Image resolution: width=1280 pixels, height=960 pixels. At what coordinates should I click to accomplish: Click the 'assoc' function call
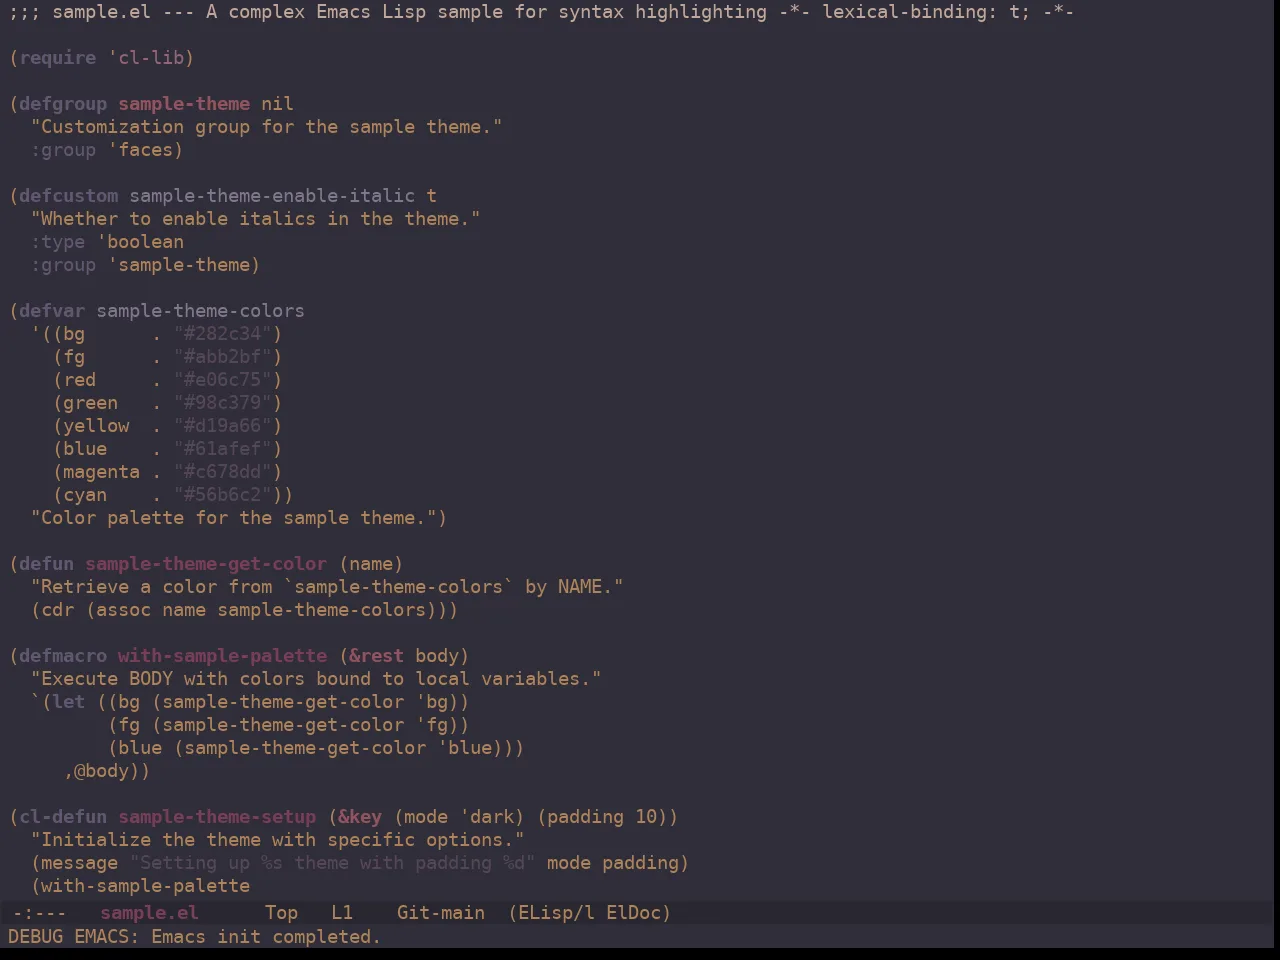point(124,610)
